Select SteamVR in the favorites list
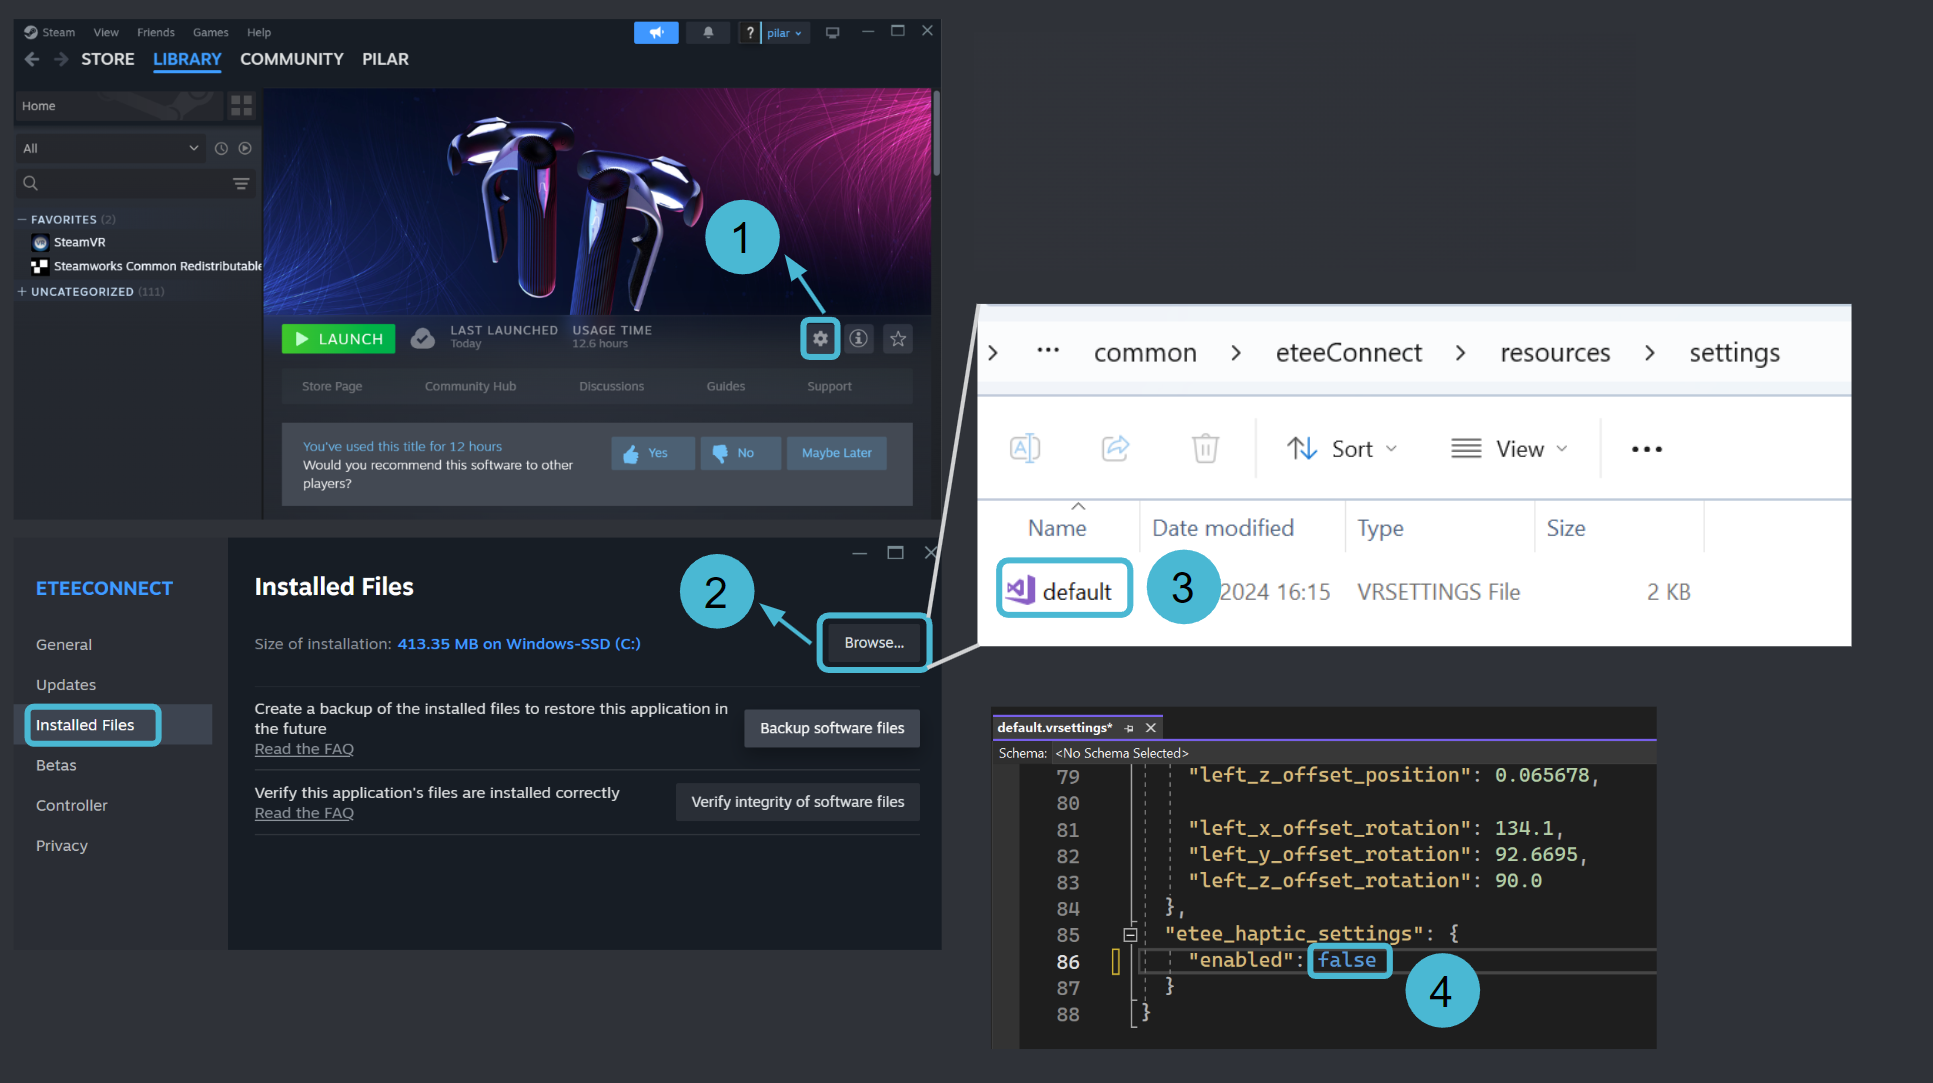The height and width of the screenshot is (1083, 1933). click(x=79, y=242)
